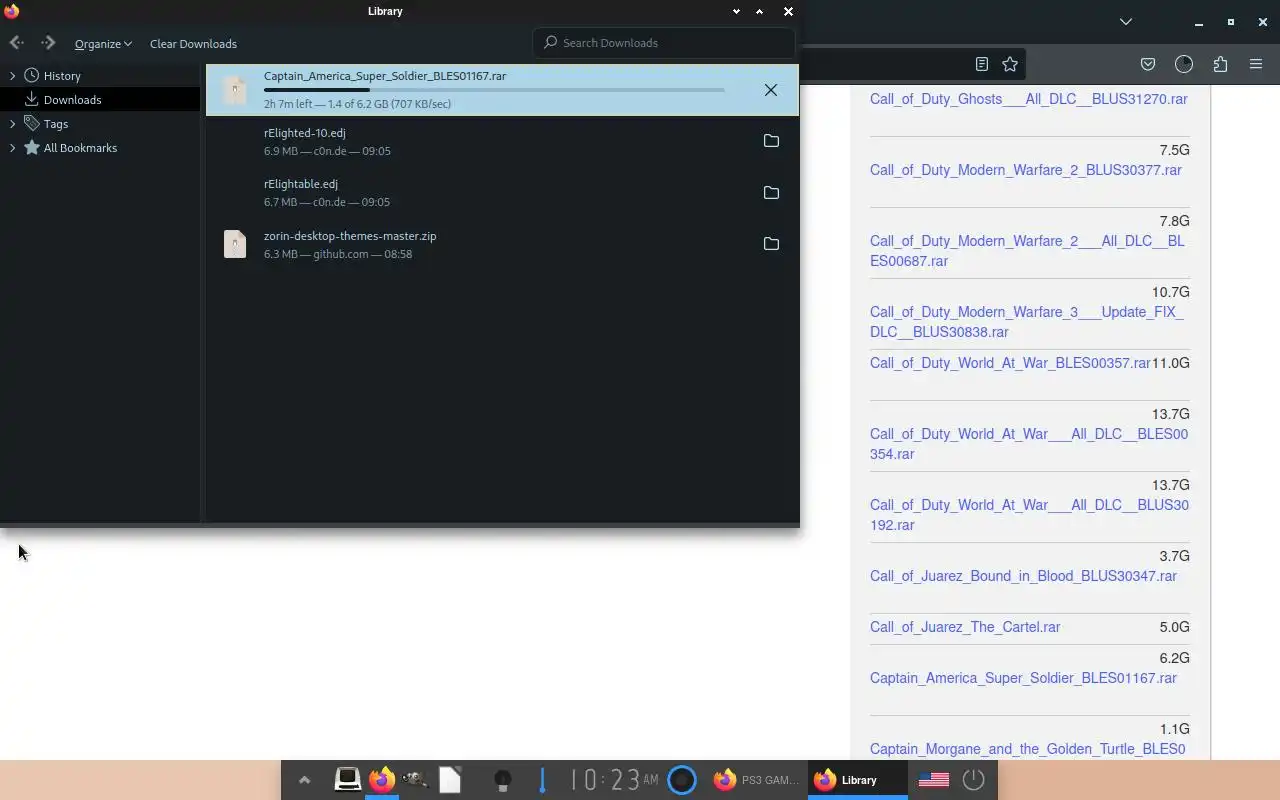
Task: Open Firefox downloads progress indicator
Action: 1184,64
